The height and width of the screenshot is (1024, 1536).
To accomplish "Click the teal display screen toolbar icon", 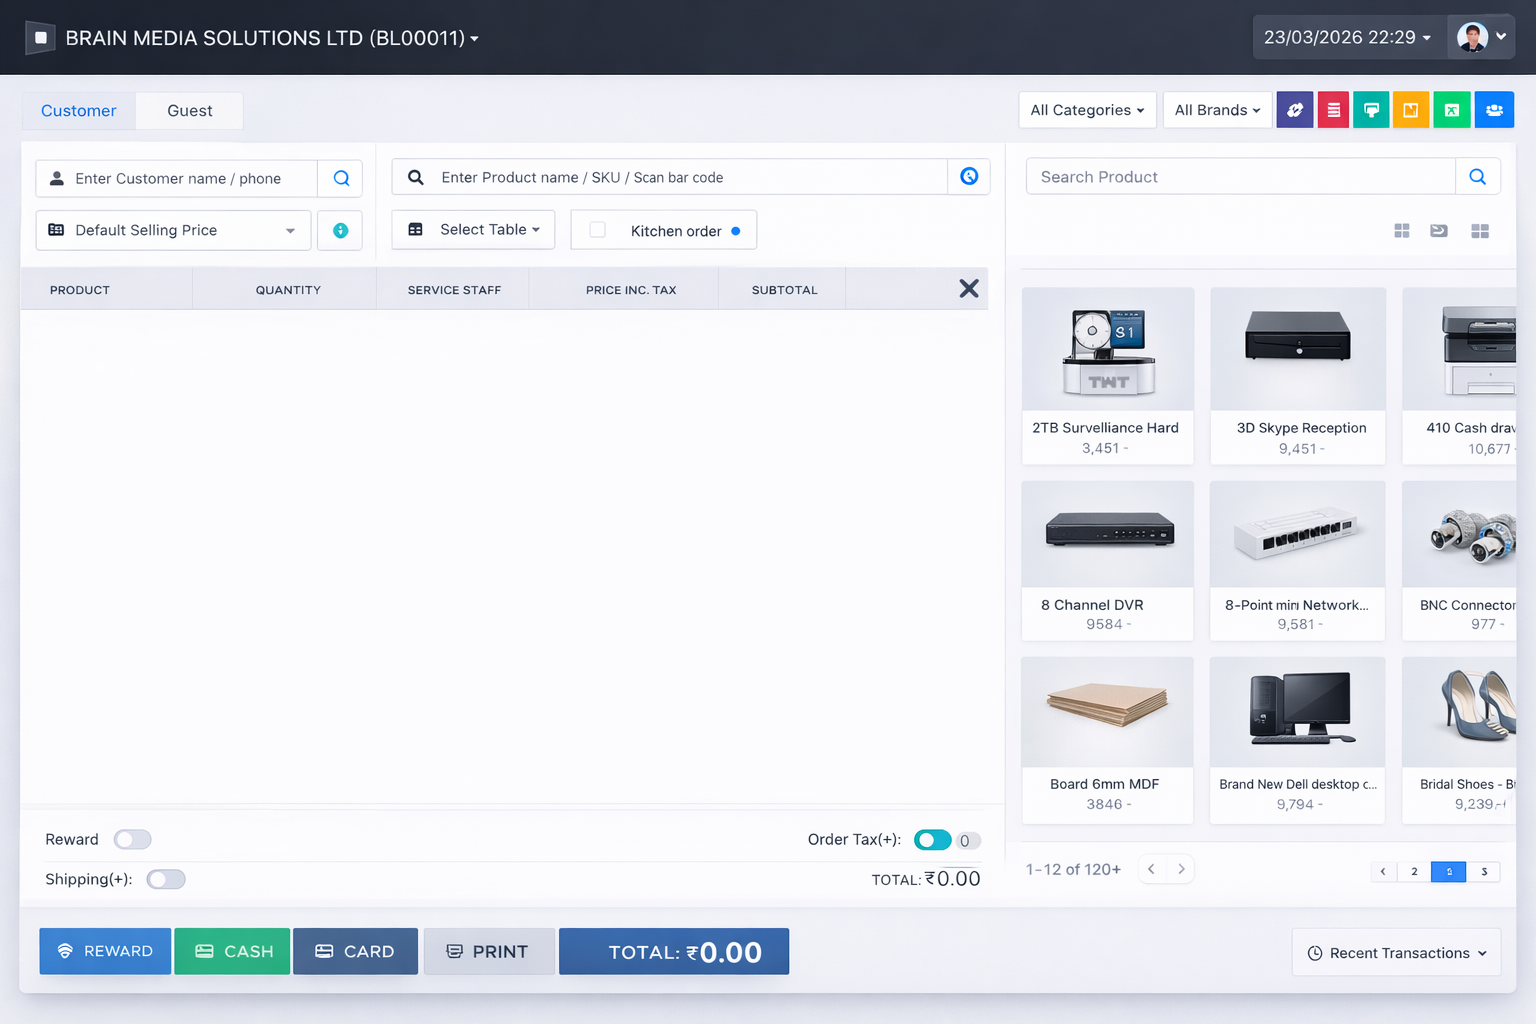I will tap(1371, 109).
